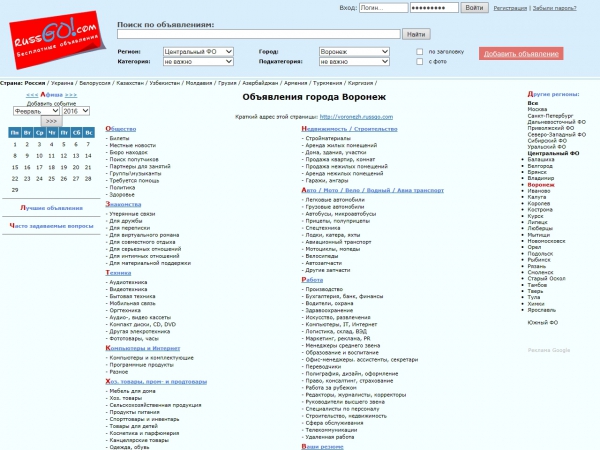Go to previous Афиша with '<<<'
600x450 pixels.
tap(32, 95)
